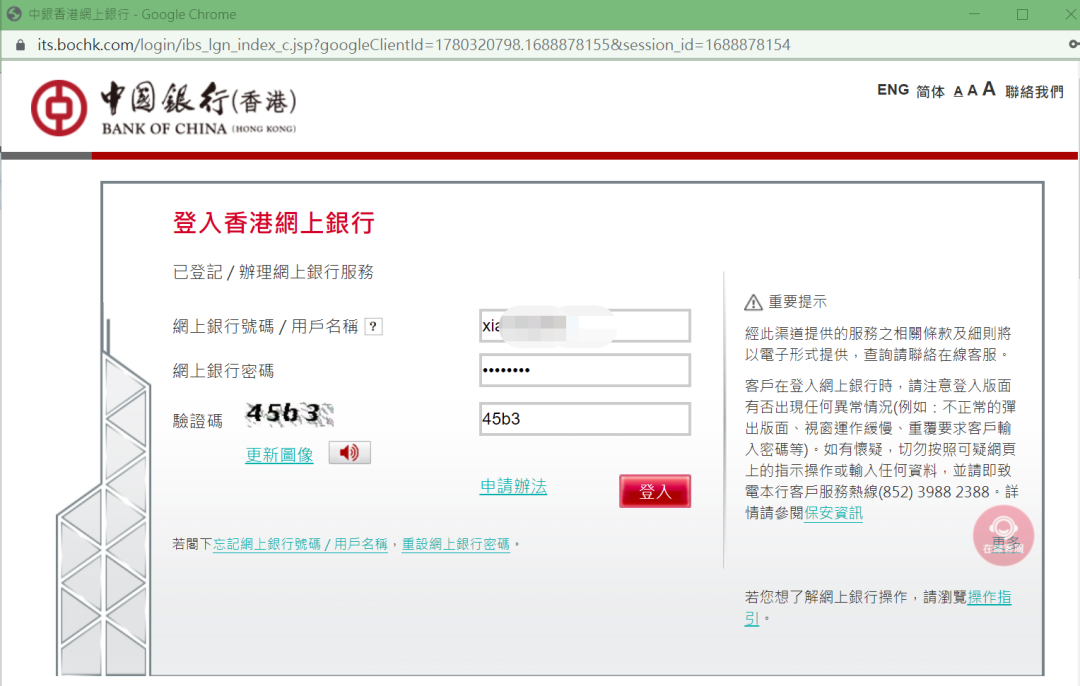Click the captcha image showing 45b3
This screenshot has height=686, width=1080.
[x=289, y=413]
